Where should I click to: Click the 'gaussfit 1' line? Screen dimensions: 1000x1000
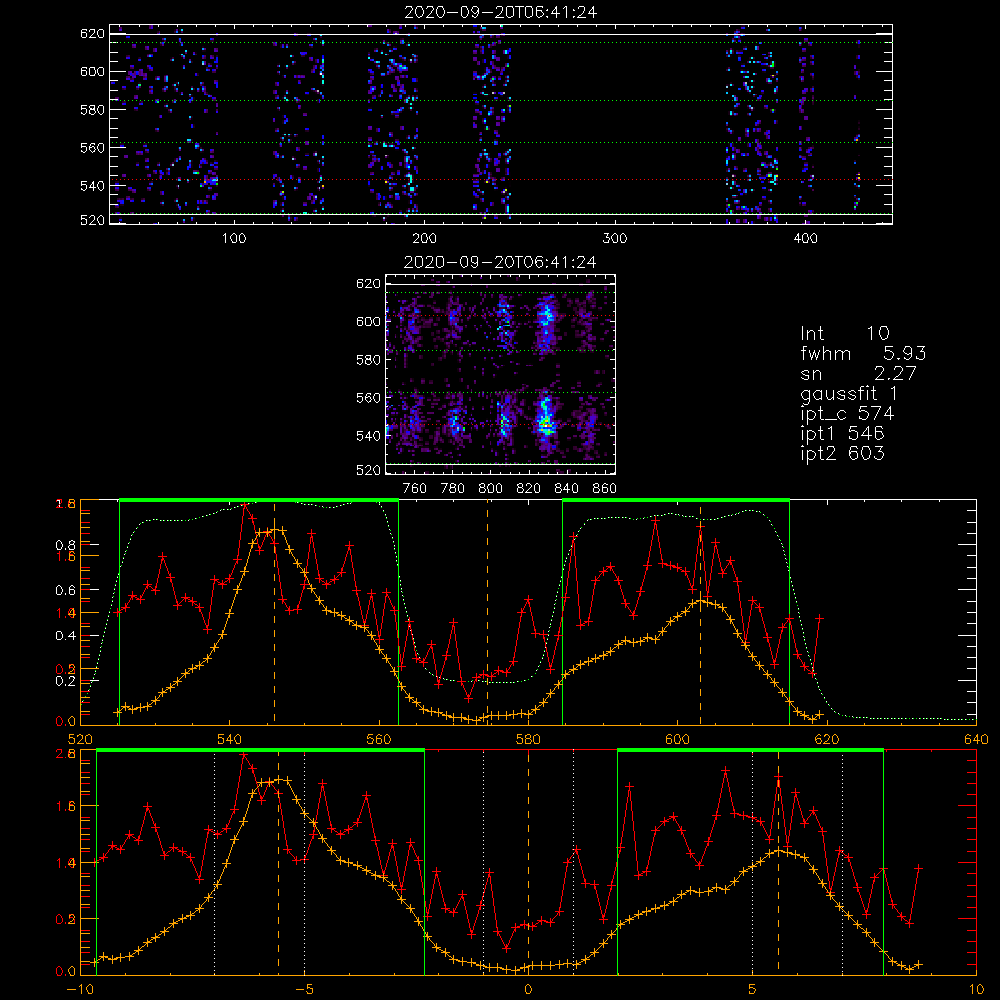pyautogui.click(x=849, y=393)
